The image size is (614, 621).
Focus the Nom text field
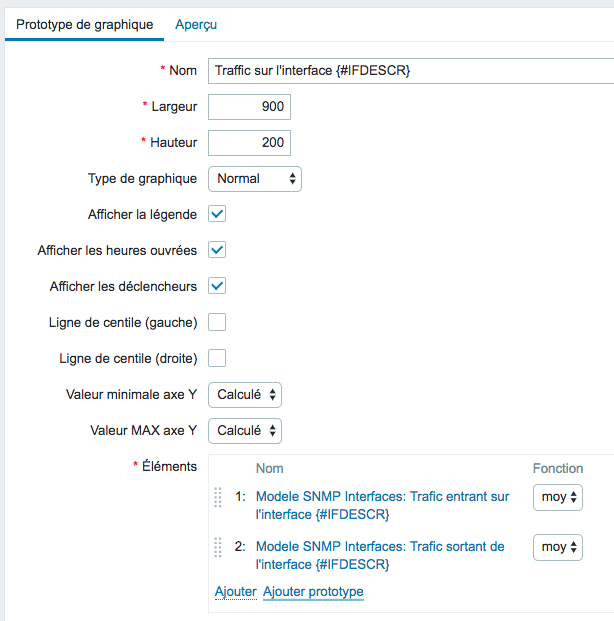click(x=411, y=71)
